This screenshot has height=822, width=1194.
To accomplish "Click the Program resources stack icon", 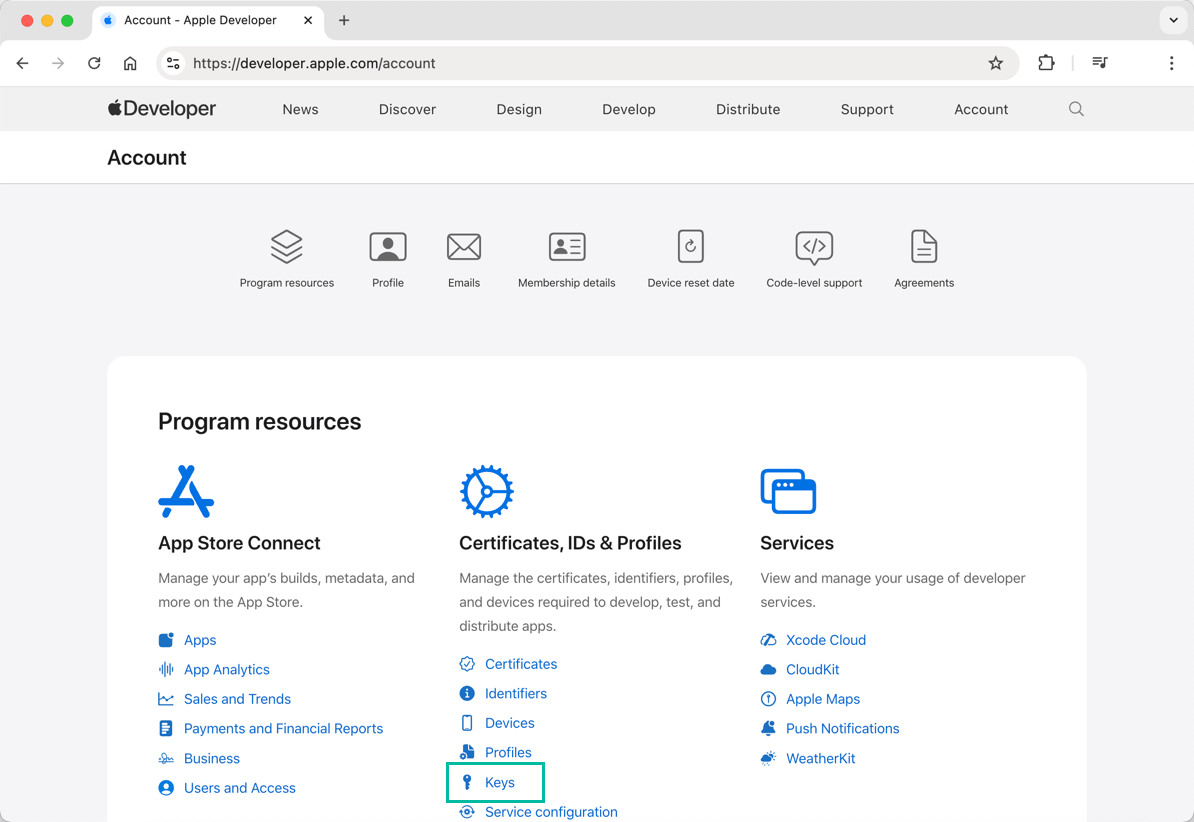I will point(286,247).
